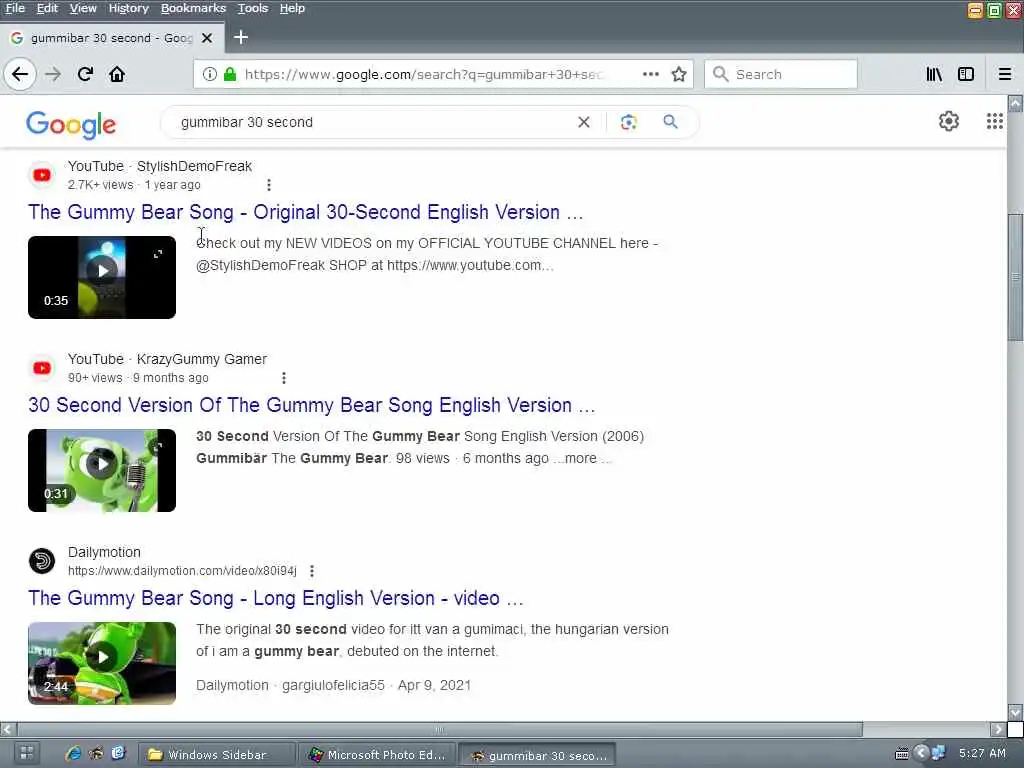Open the Tools menu
This screenshot has height=768, width=1024.
pos(252,8)
